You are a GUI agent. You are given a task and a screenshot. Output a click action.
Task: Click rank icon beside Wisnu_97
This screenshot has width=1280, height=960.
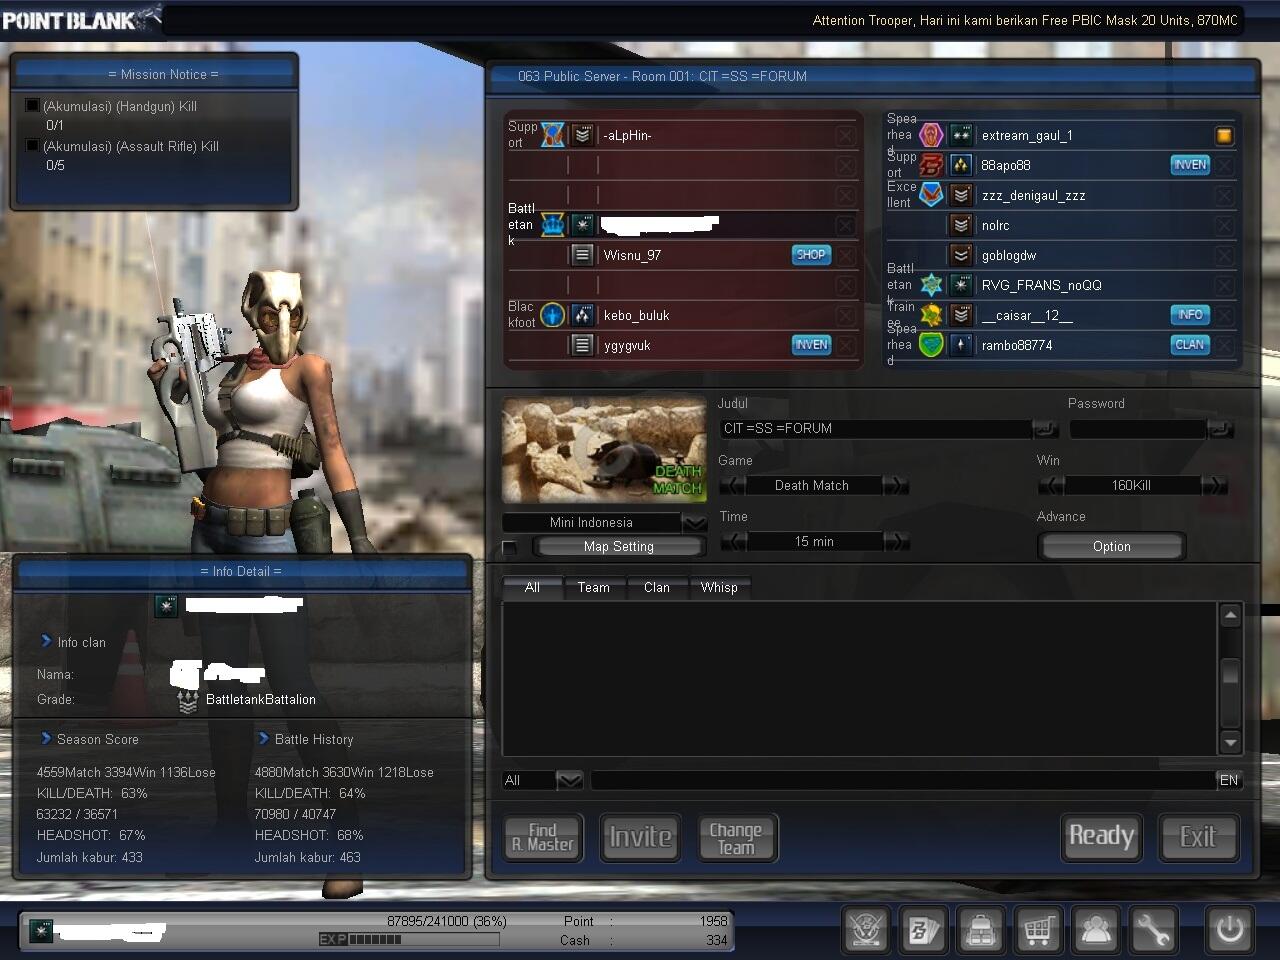tap(583, 255)
